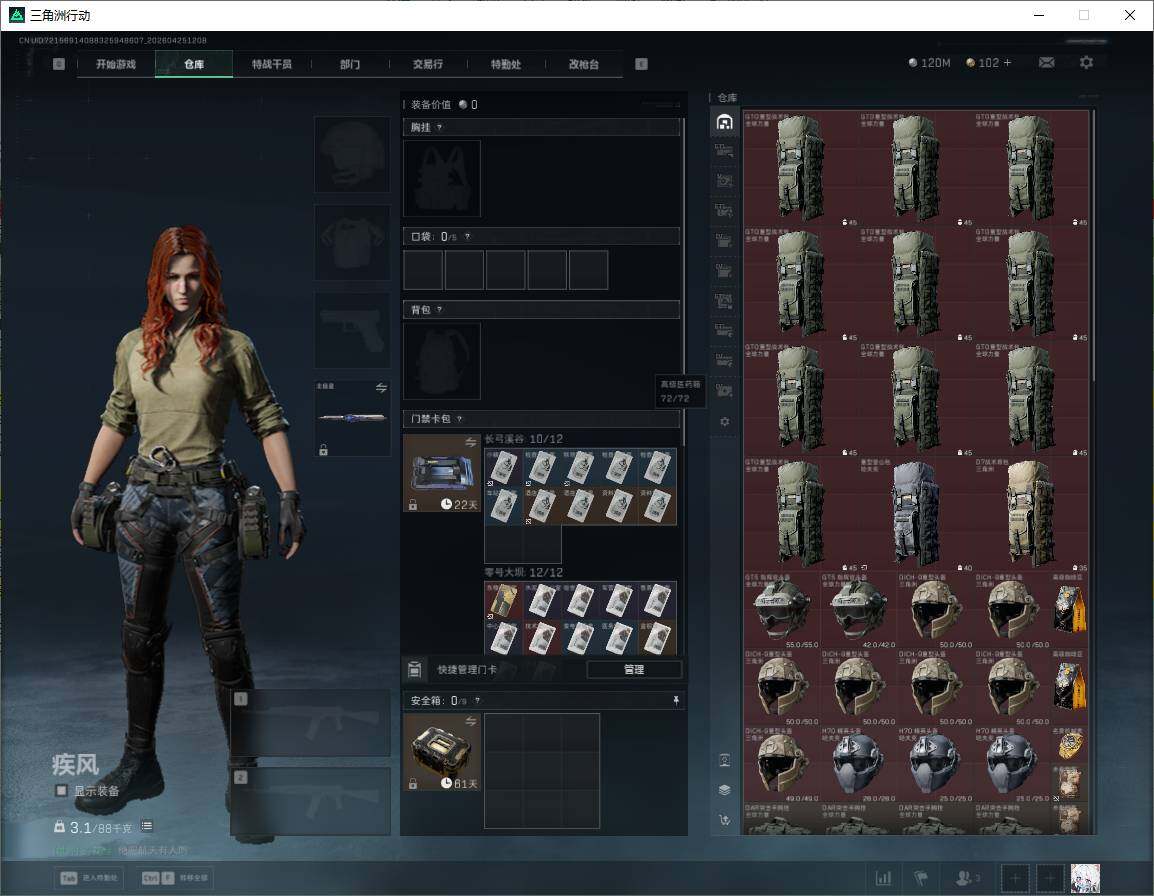Select primary weapon slot 2
Screen dimensions: 1154x896
pos(311,802)
